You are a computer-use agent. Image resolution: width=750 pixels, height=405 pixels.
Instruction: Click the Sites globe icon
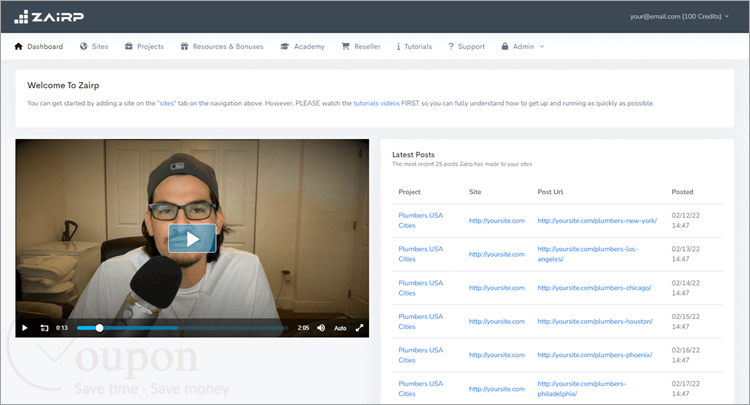[x=84, y=46]
